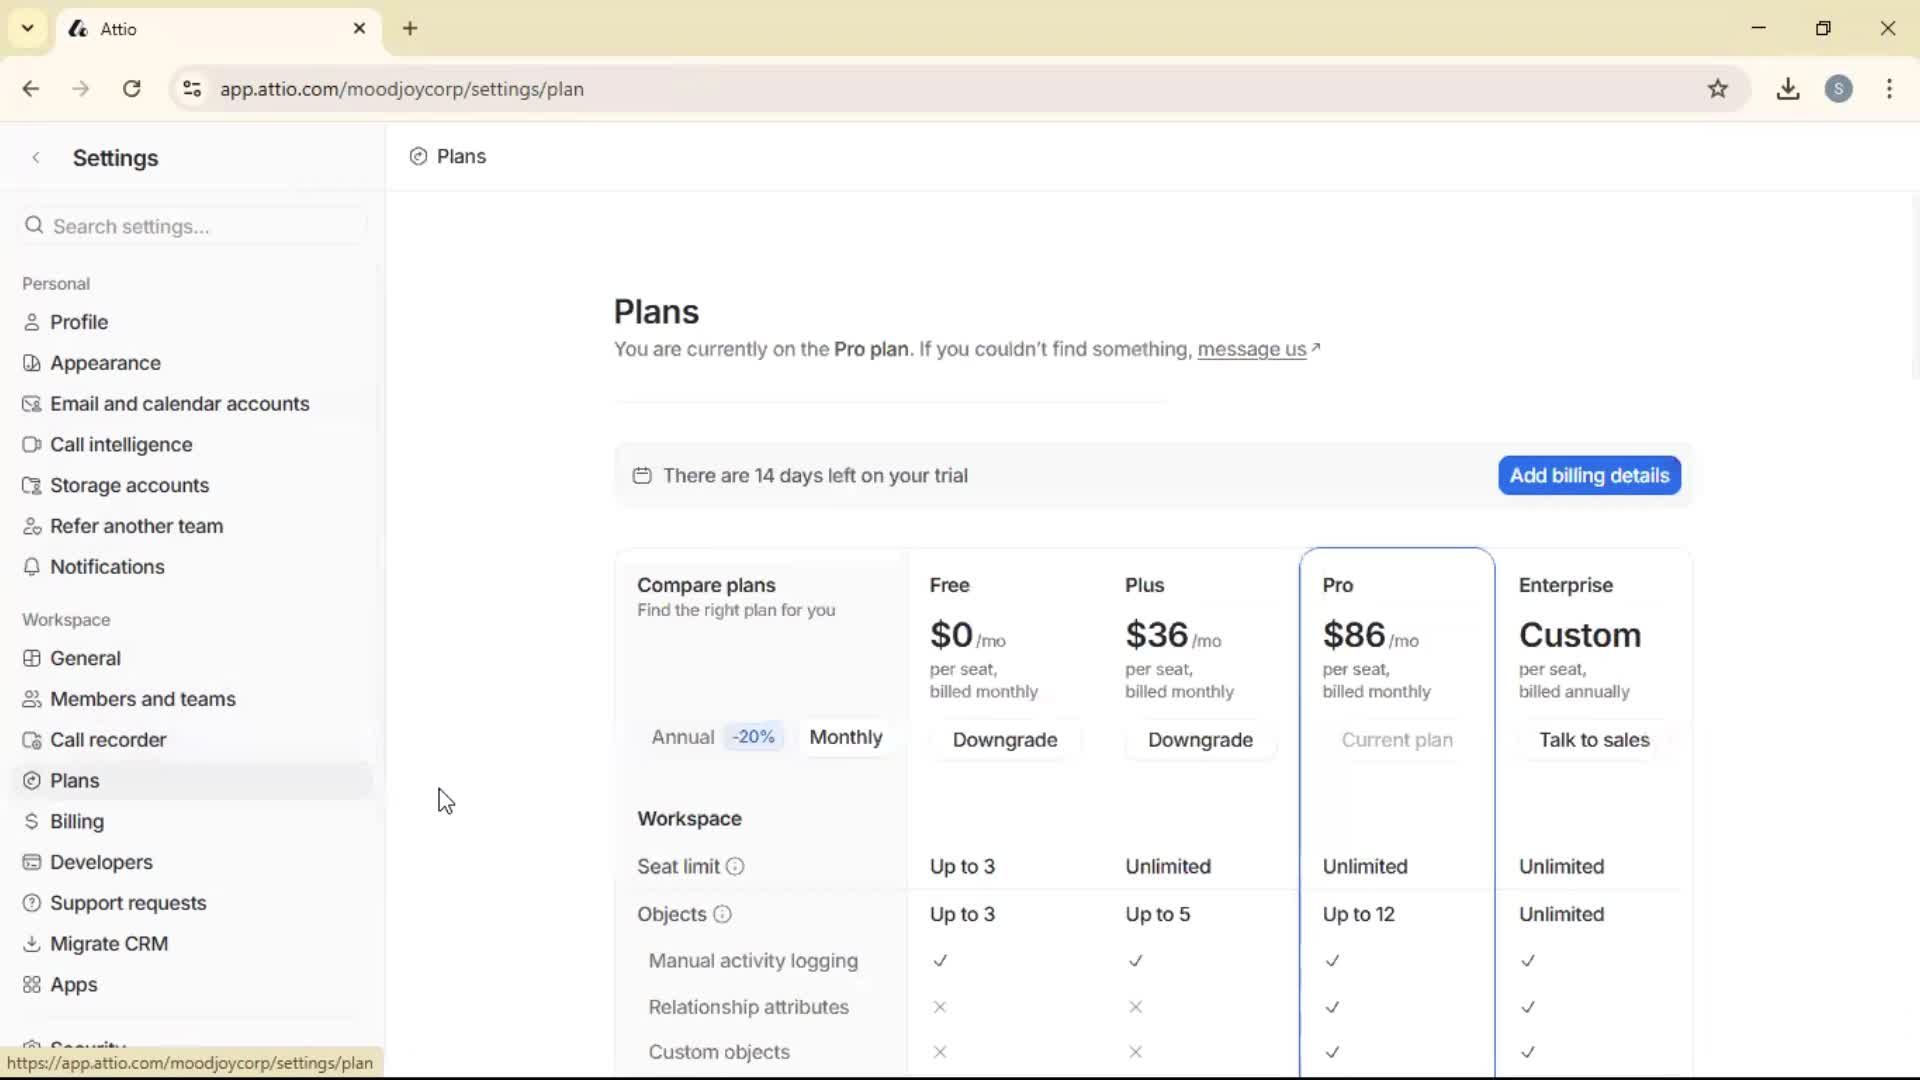Open the browser downloads panel
Viewport: 1920px width, 1080px height.
pos(1788,88)
